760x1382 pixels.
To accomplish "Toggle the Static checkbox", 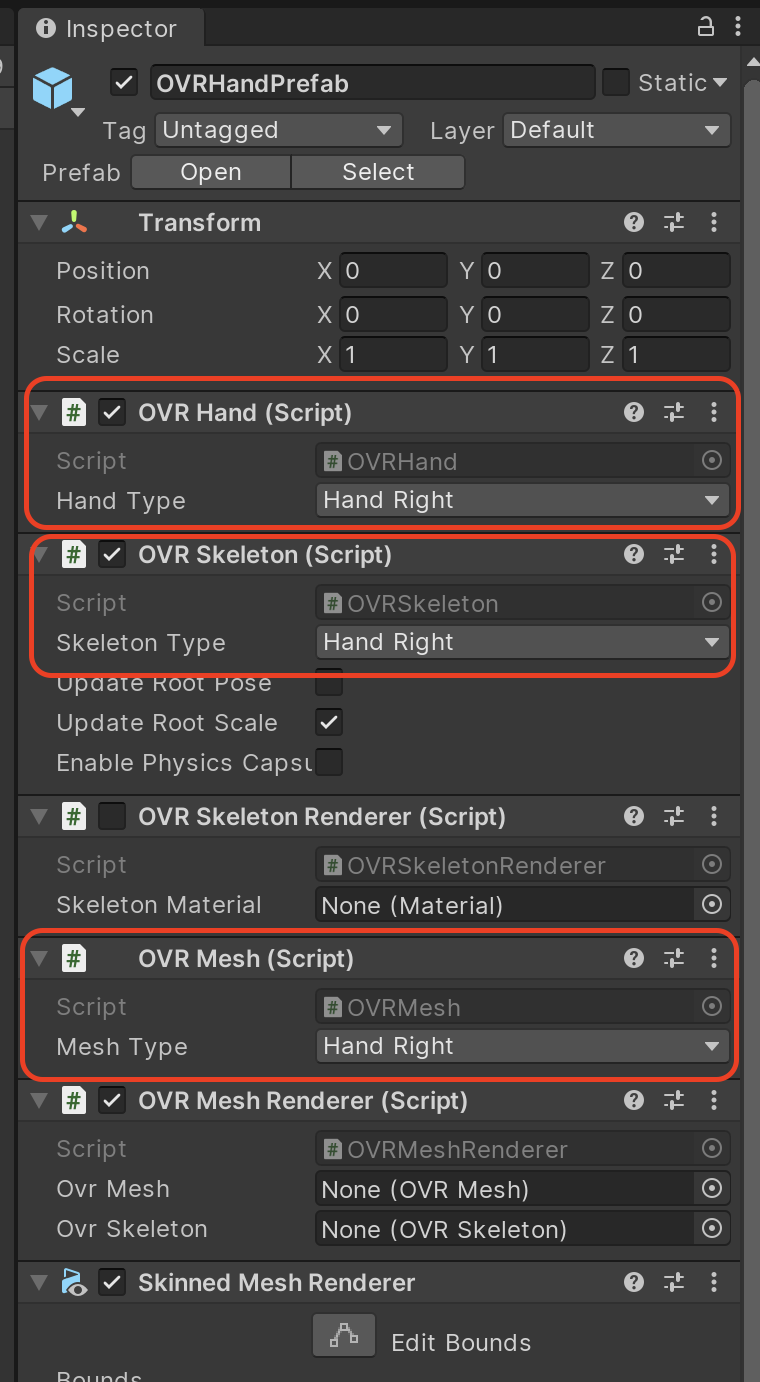I will (x=616, y=82).
